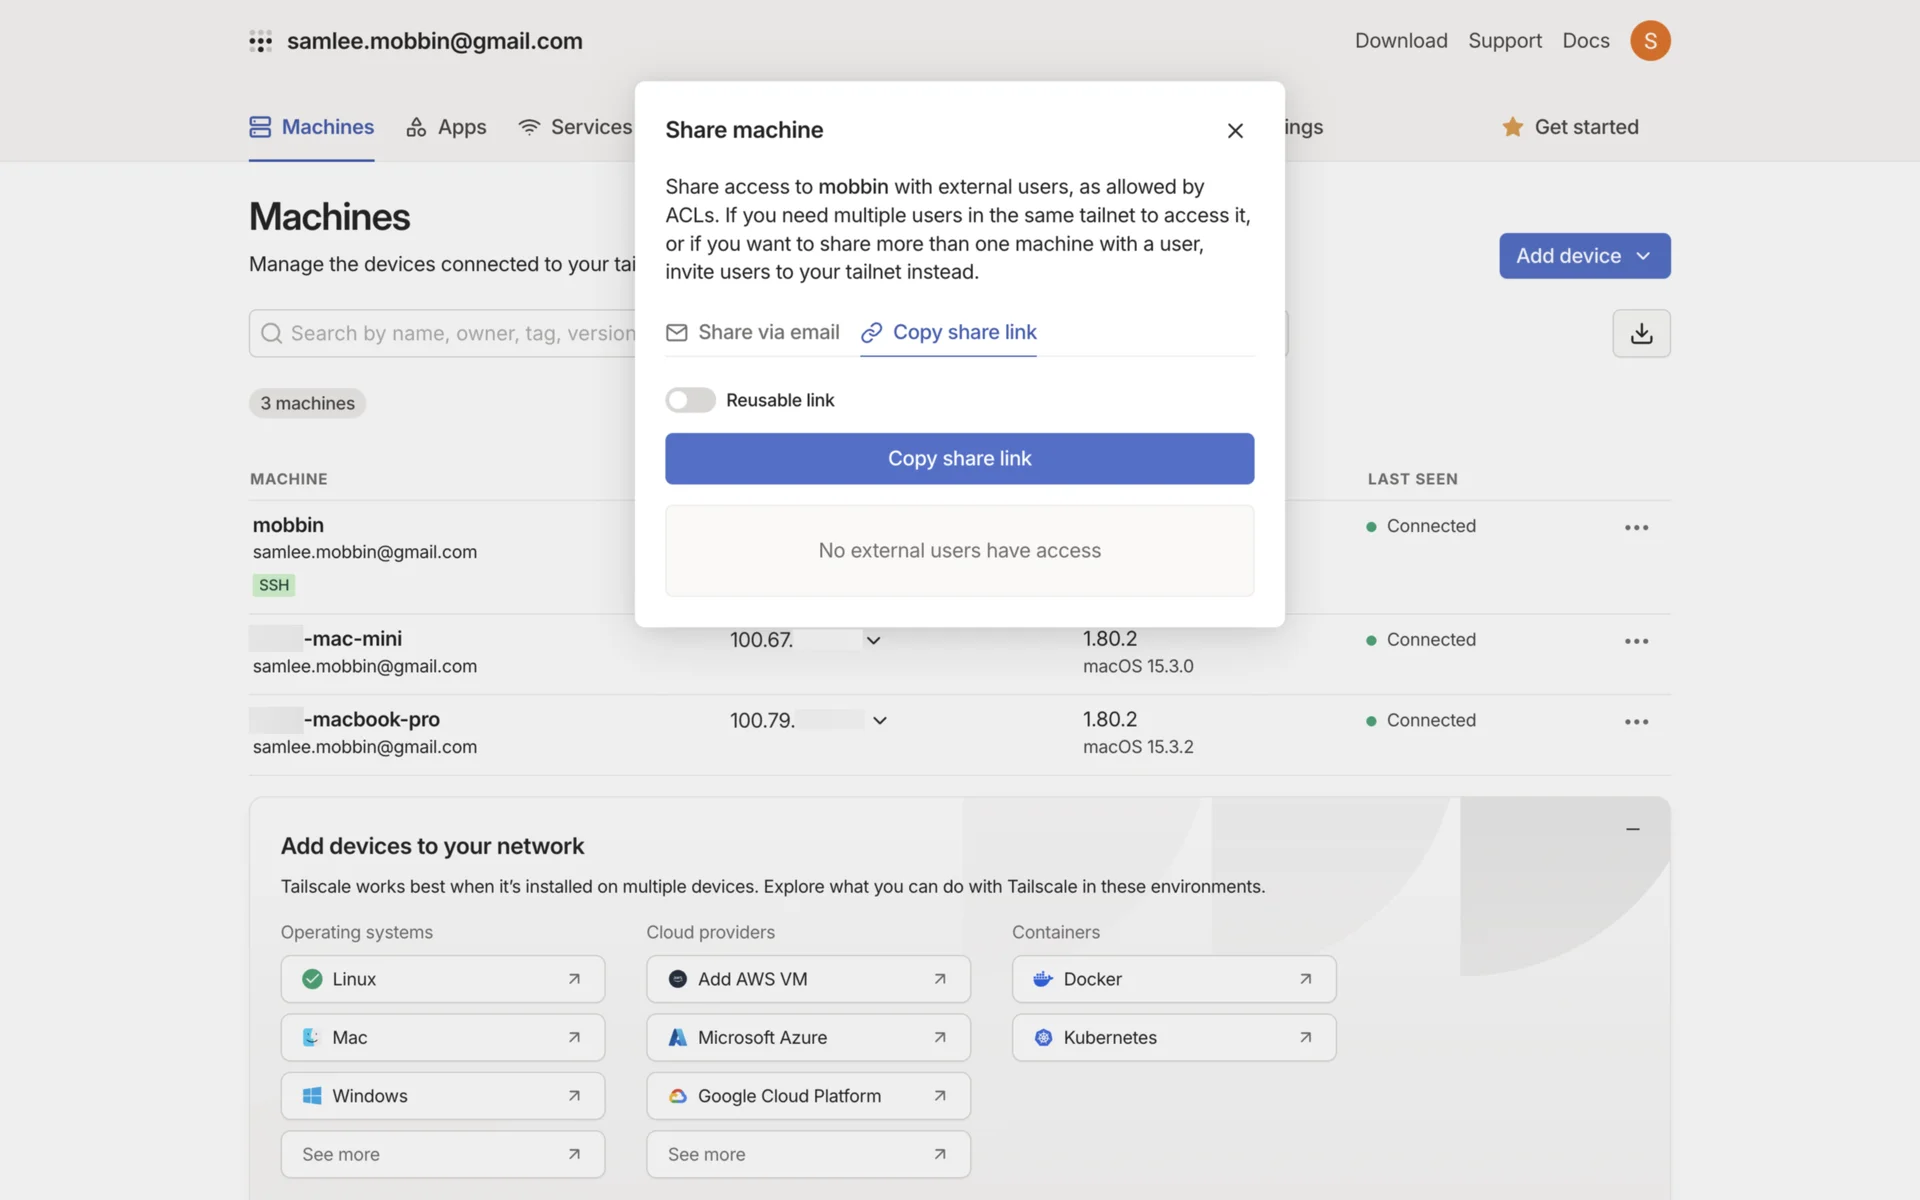This screenshot has width=1920, height=1200.
Task: Open the three-dots menu for the mac-mini row
Action: pos(1636,641)
